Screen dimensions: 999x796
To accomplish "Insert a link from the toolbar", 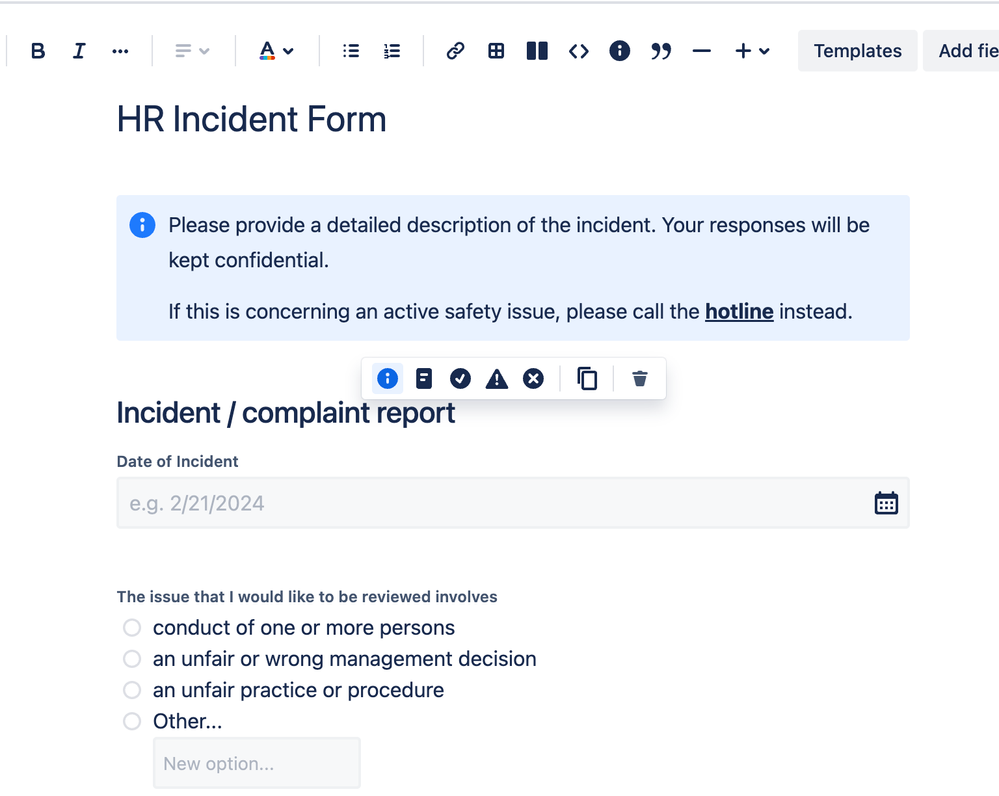I will [455, 51].
